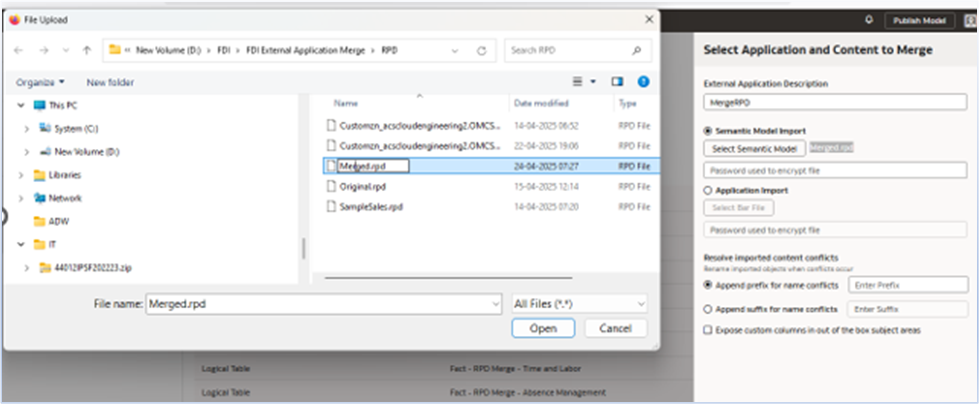Click semantic model password field
Image resolution: width=979 pixels, height=404 pixels.
point(835,170)
